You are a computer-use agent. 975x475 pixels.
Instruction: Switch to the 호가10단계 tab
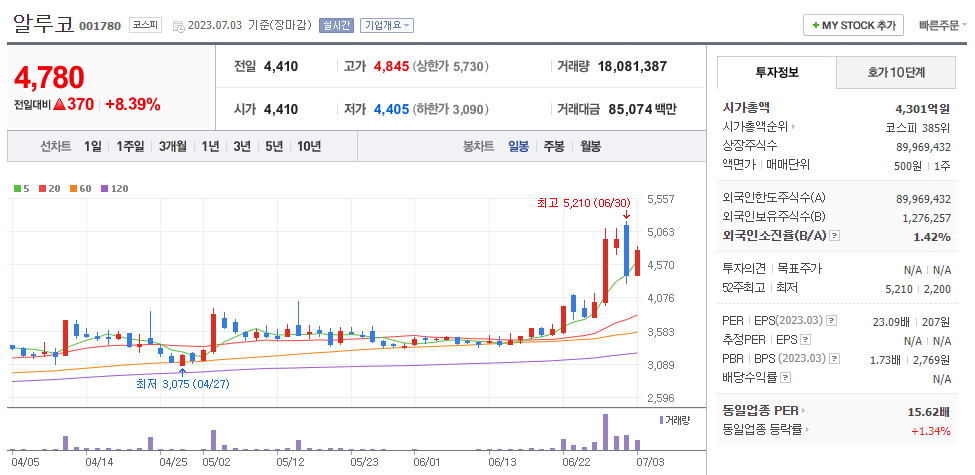(x=896, y=72)
